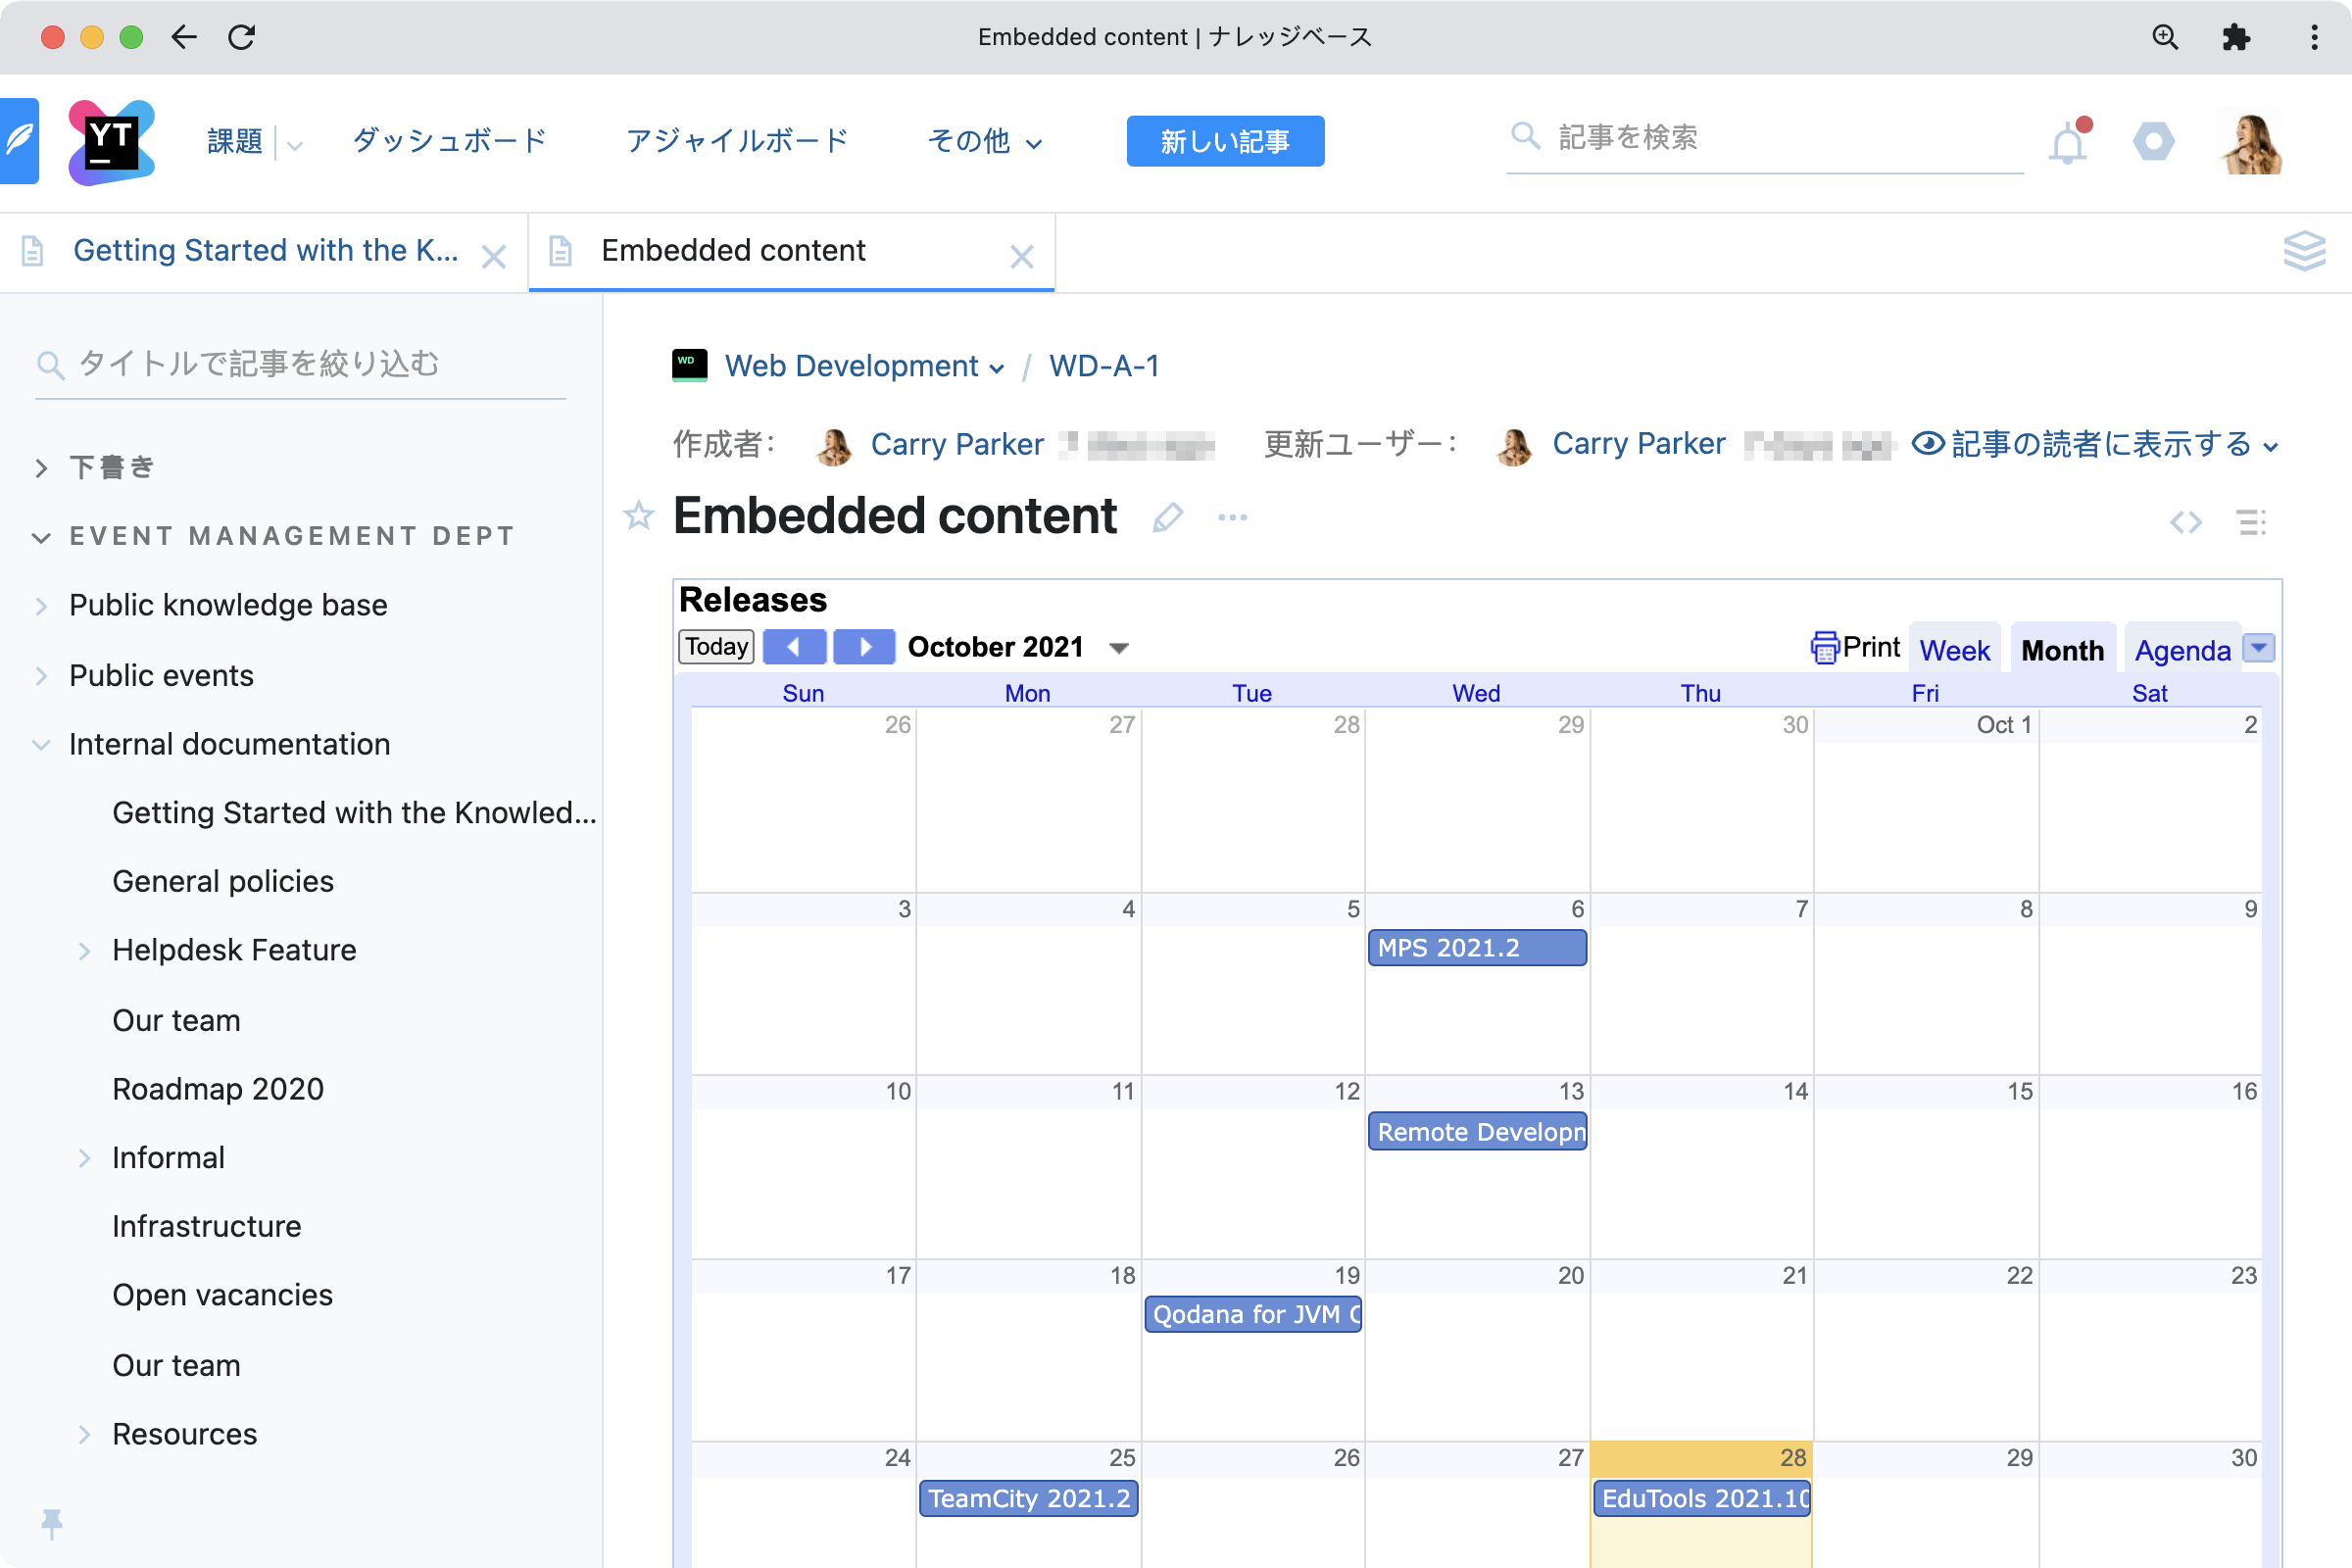The width and height of the screenshot is (2352, 1568).
Task: Open Remote Development event
Action: pyautogui.click(x=1477, y=1131)
